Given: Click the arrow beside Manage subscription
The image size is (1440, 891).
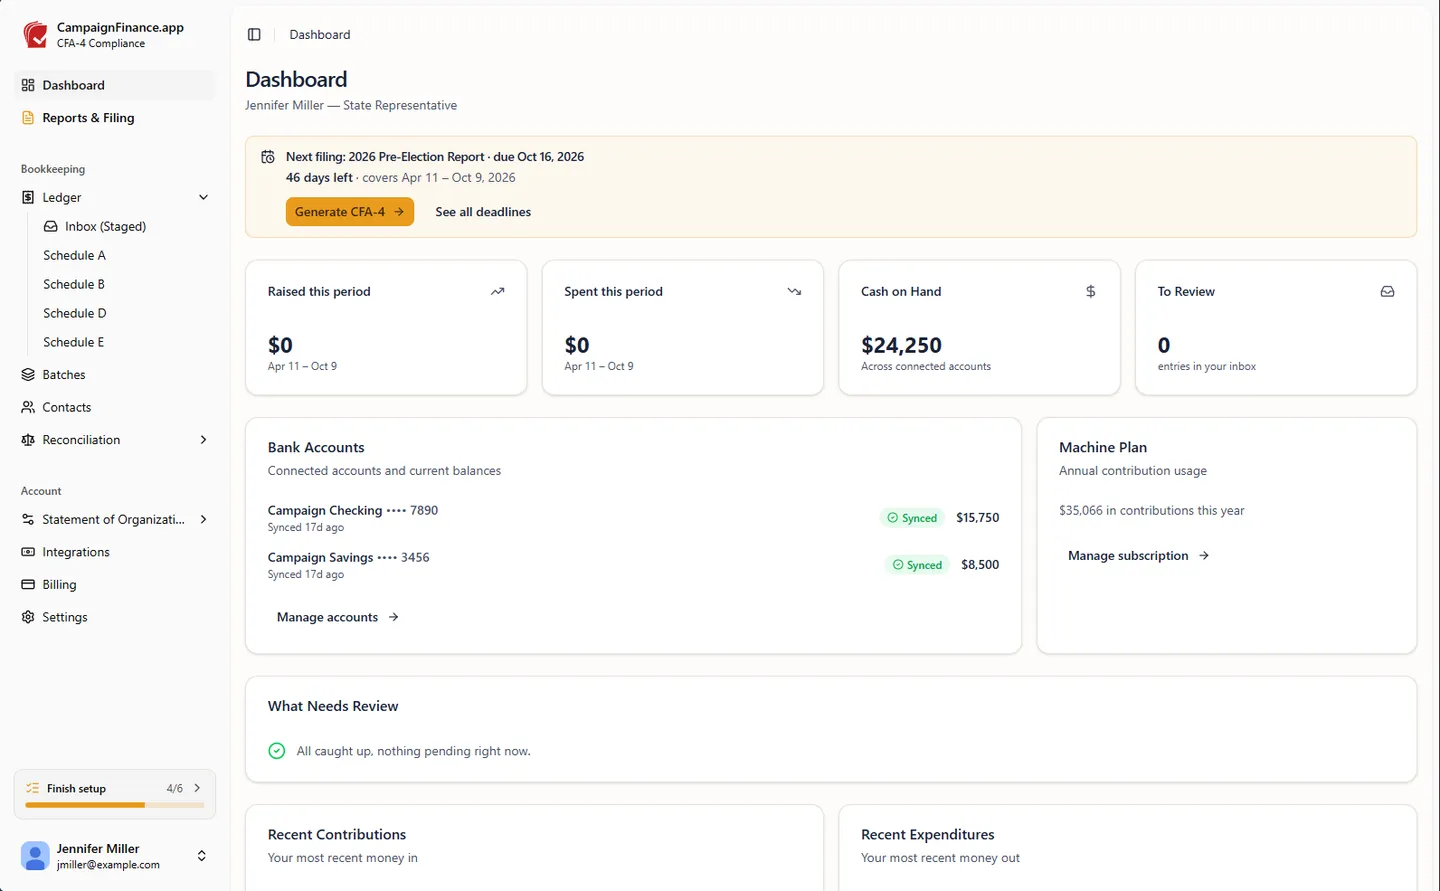Looking at the screenshot, I should (1204, 556).
